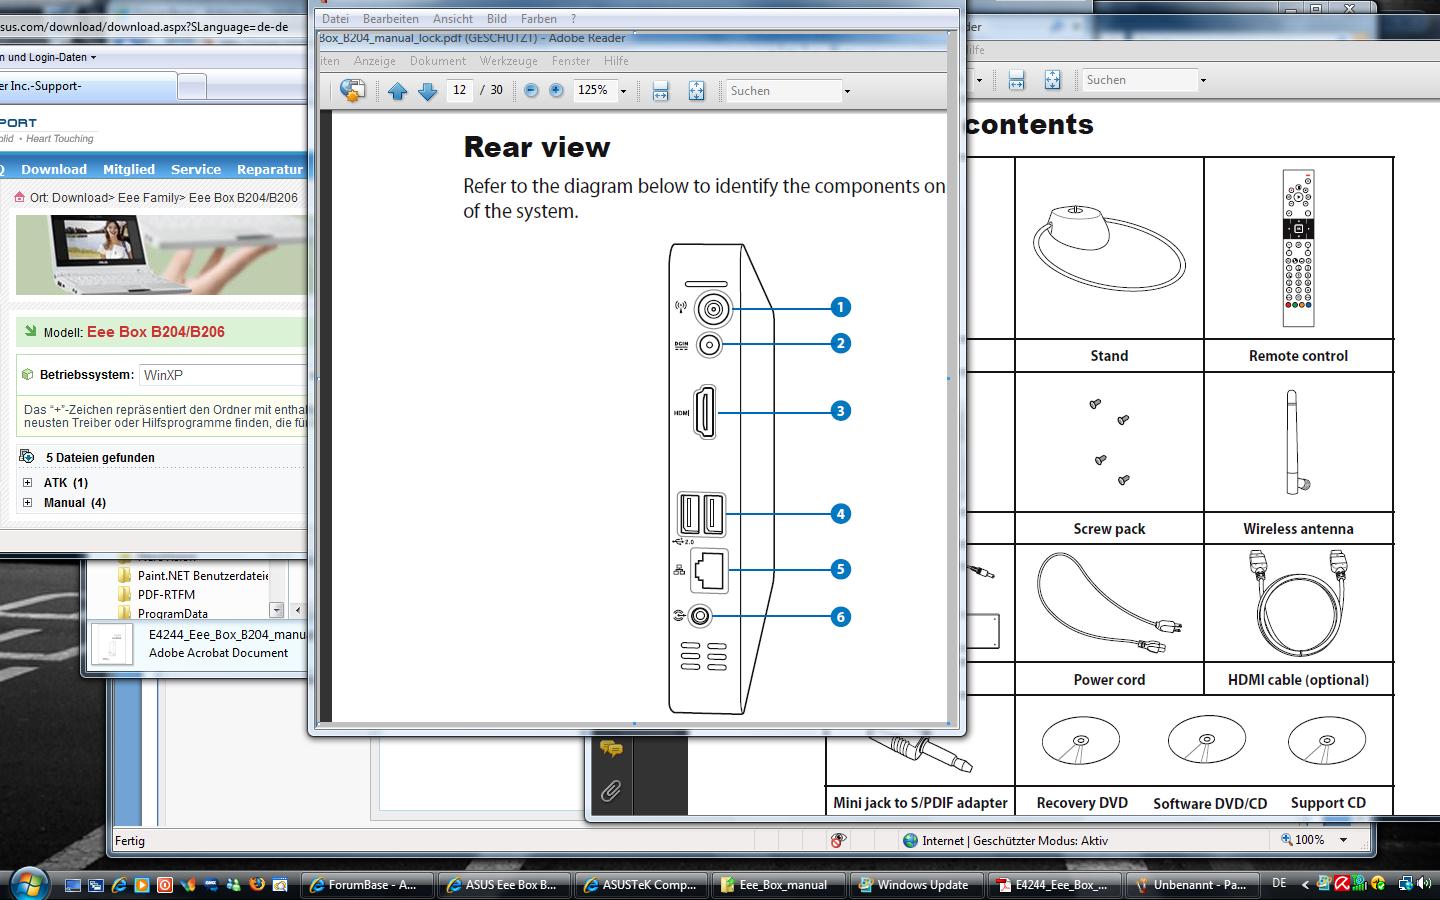
Task: Open the Farben menu
Action: tap(539, 18)
